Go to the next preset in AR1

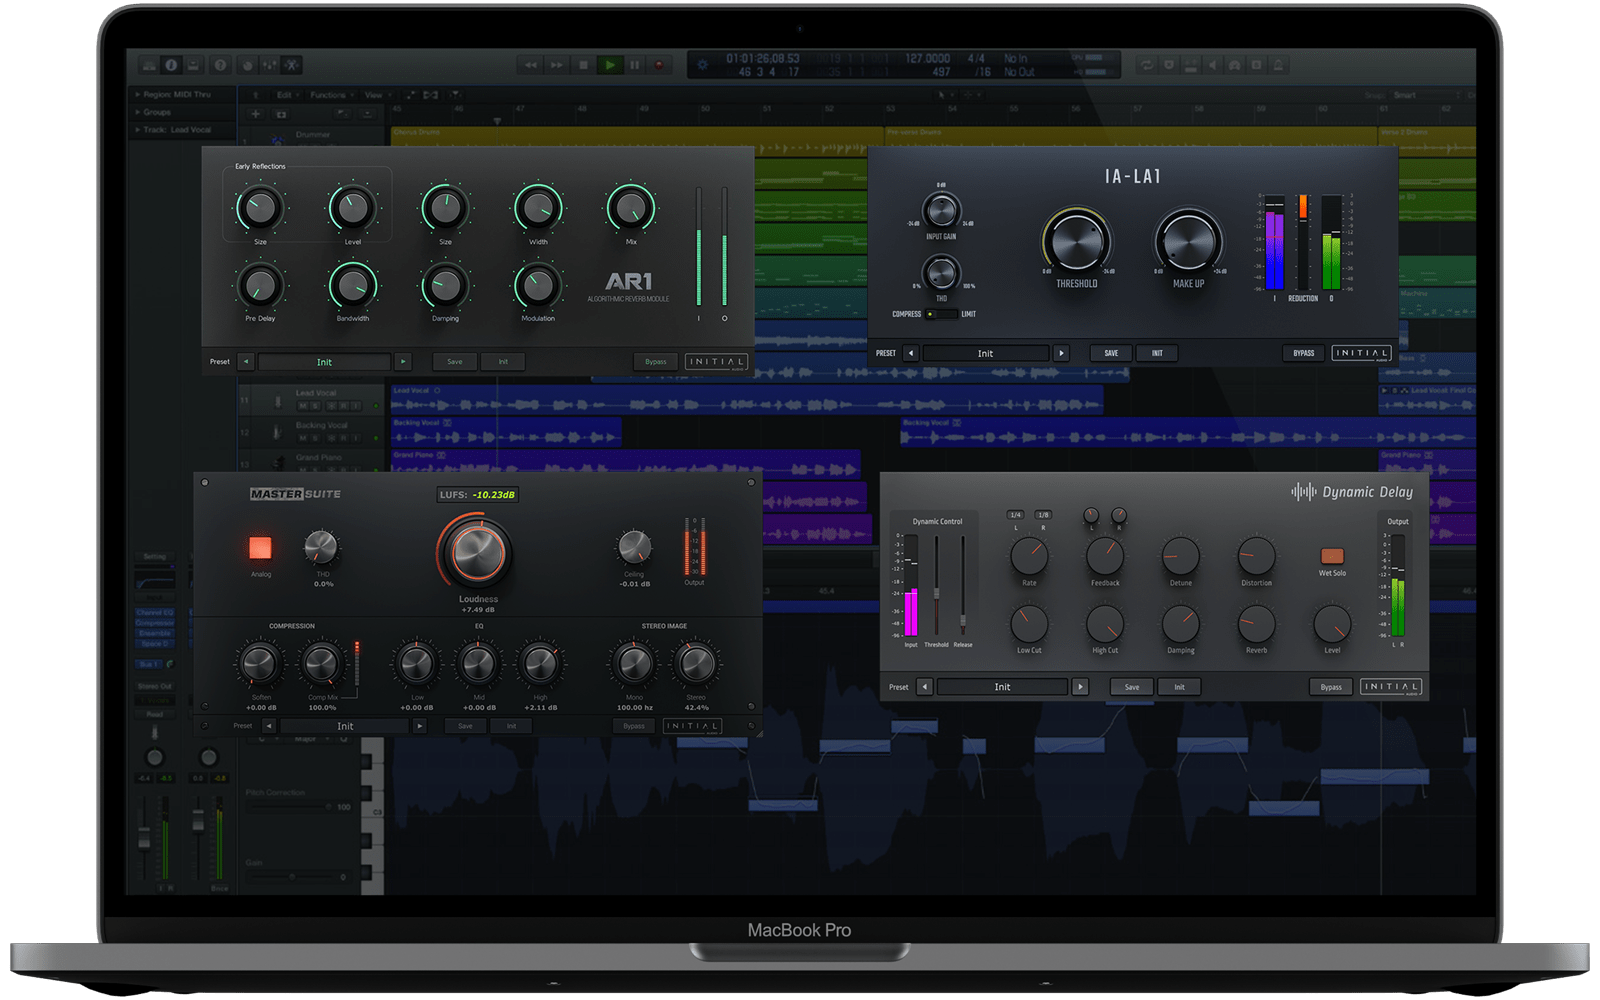tap(403, 362)
